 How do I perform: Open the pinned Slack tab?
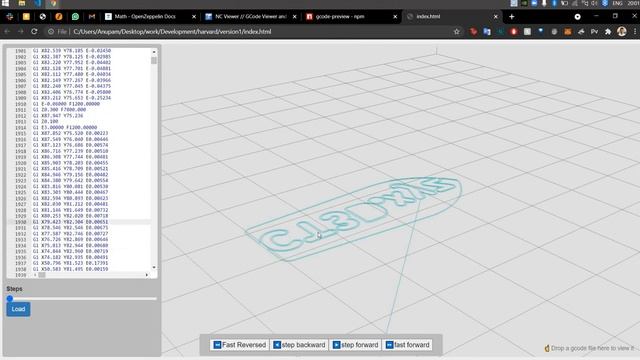tap(10, 17)
